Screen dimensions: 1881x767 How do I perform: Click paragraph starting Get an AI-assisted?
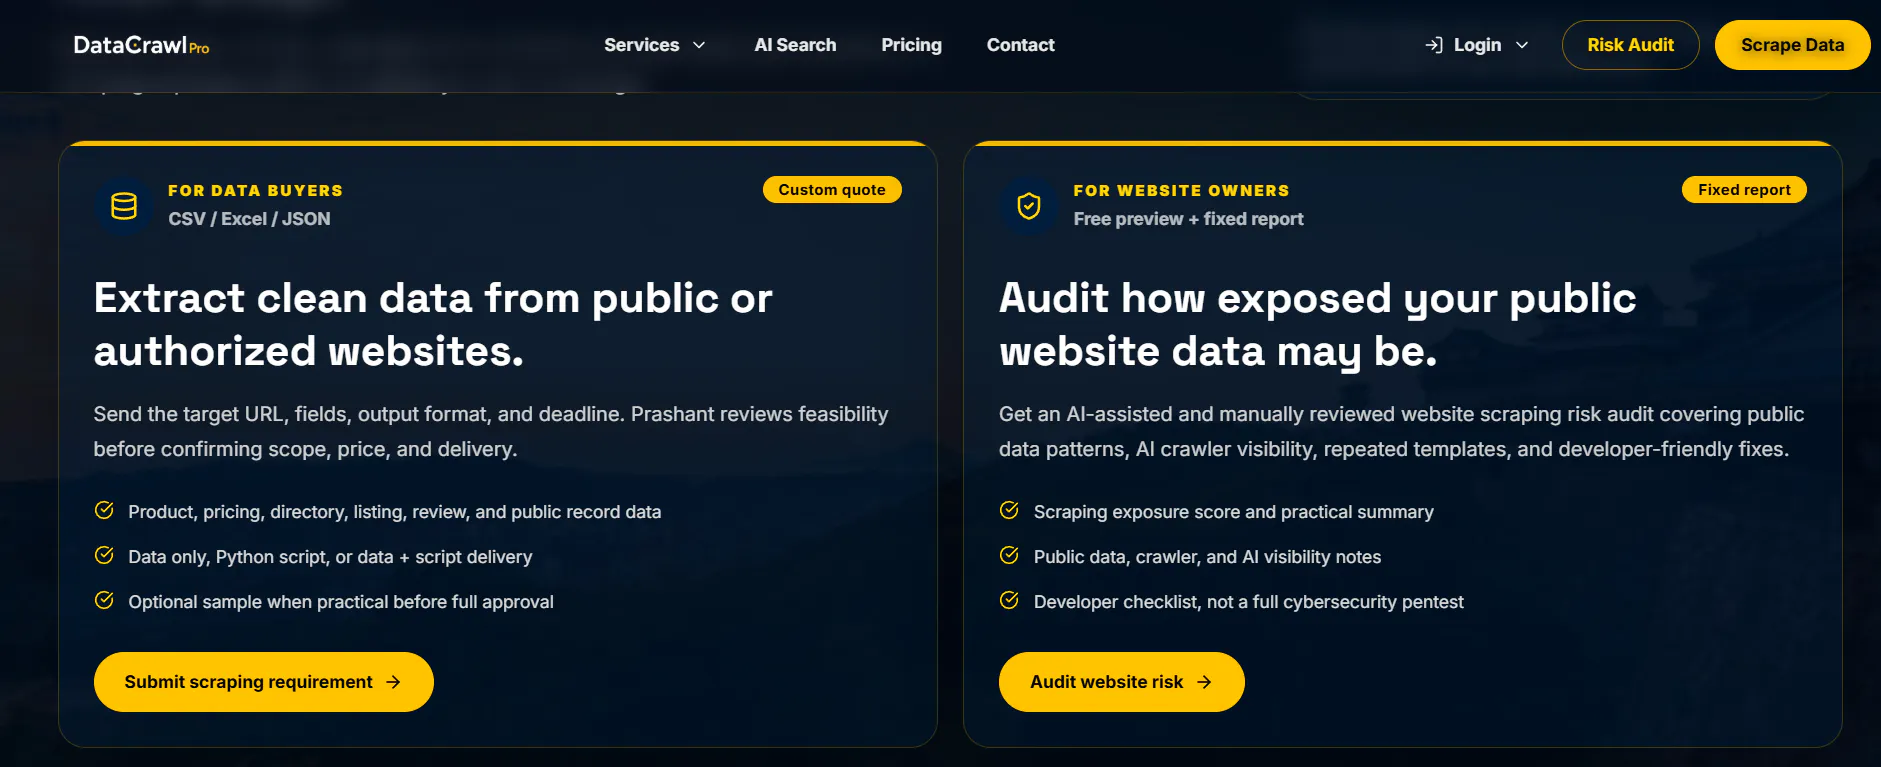coord(1401,431)
